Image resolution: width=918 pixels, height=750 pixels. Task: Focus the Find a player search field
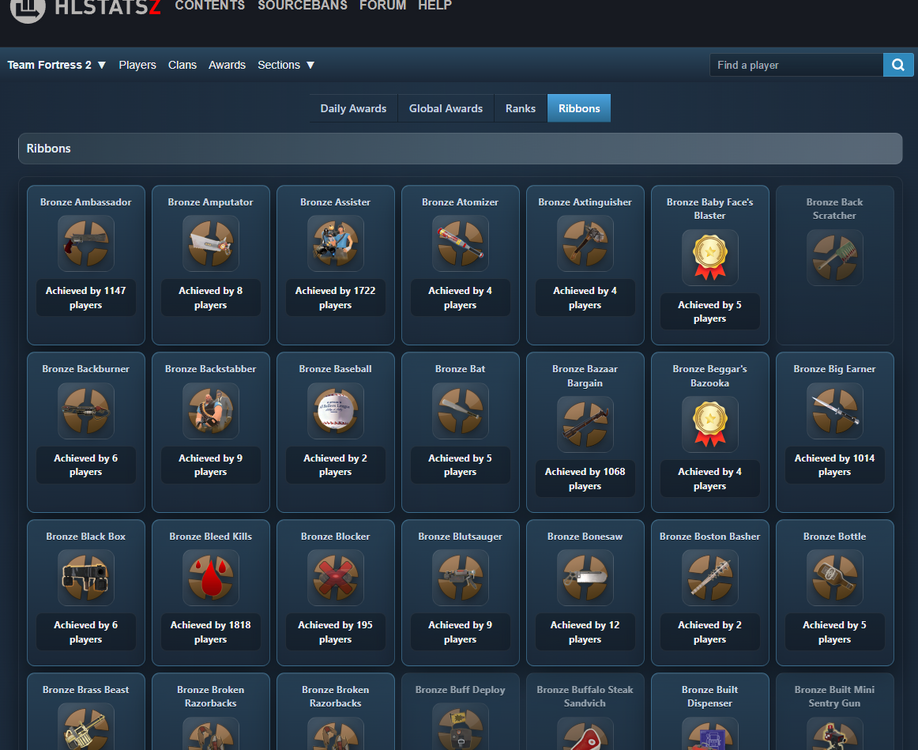(796, 65)
